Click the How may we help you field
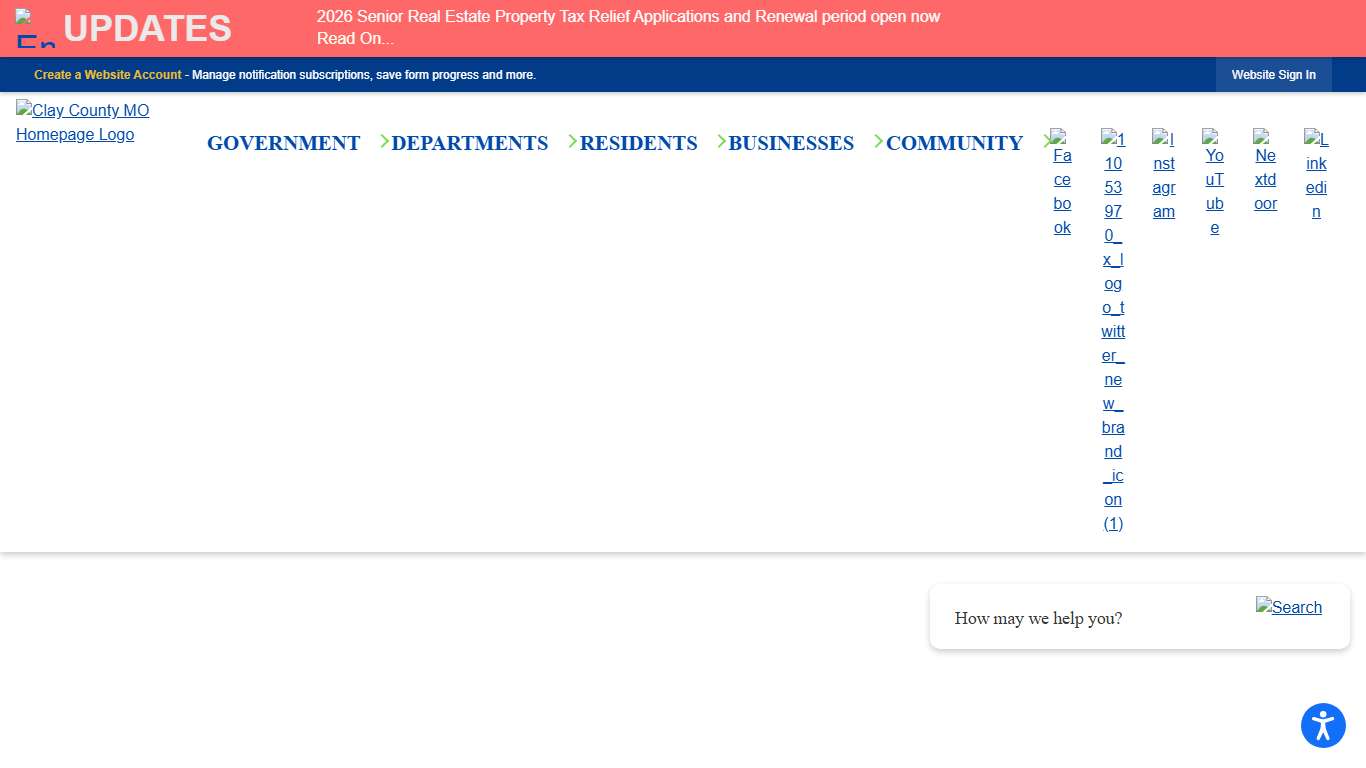1366x768 pixels. pos(1038,617)
